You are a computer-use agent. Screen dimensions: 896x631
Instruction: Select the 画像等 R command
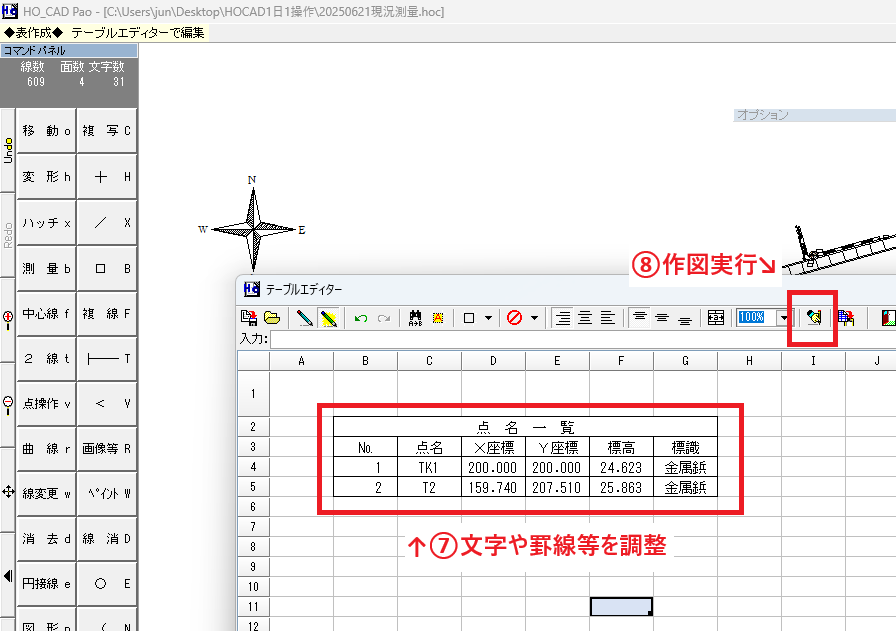(106, 449)
